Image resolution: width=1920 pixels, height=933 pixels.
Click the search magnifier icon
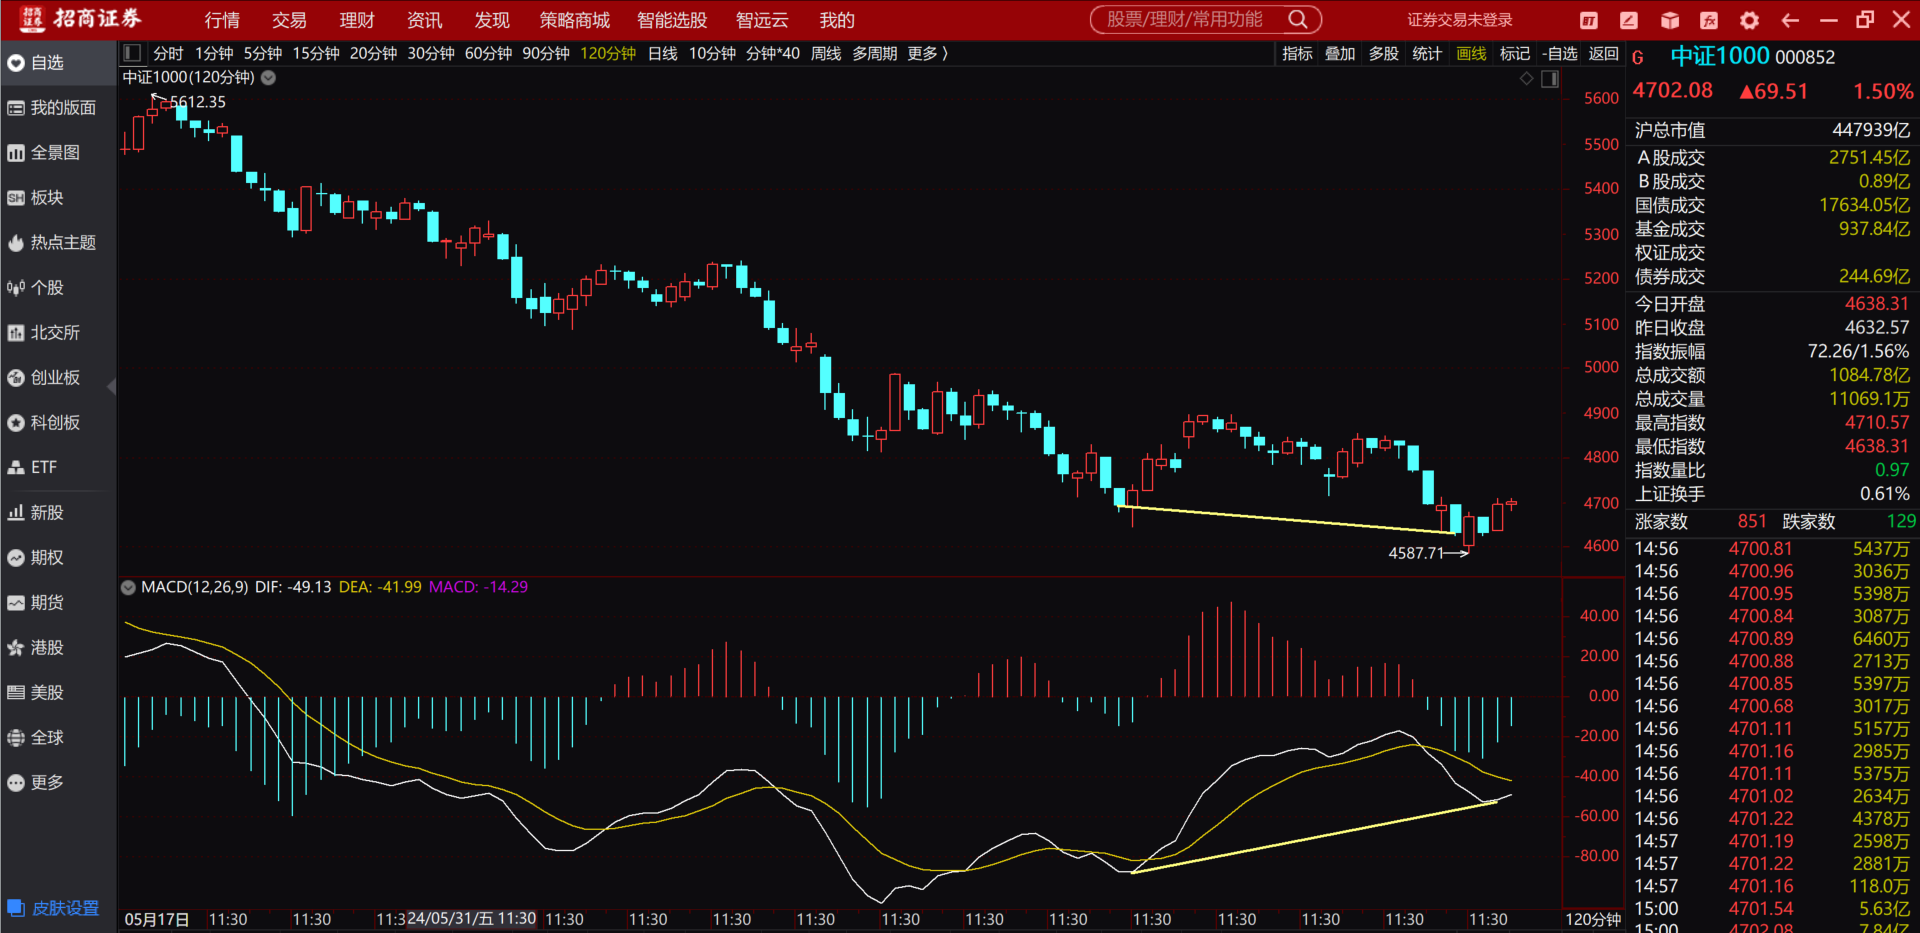[1298, 20]
